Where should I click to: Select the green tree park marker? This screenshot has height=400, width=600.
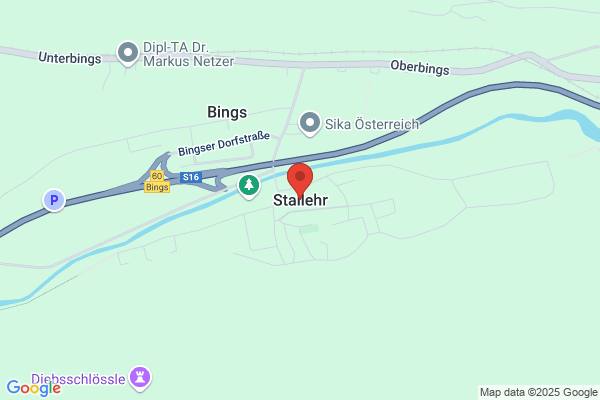point(249,186)
